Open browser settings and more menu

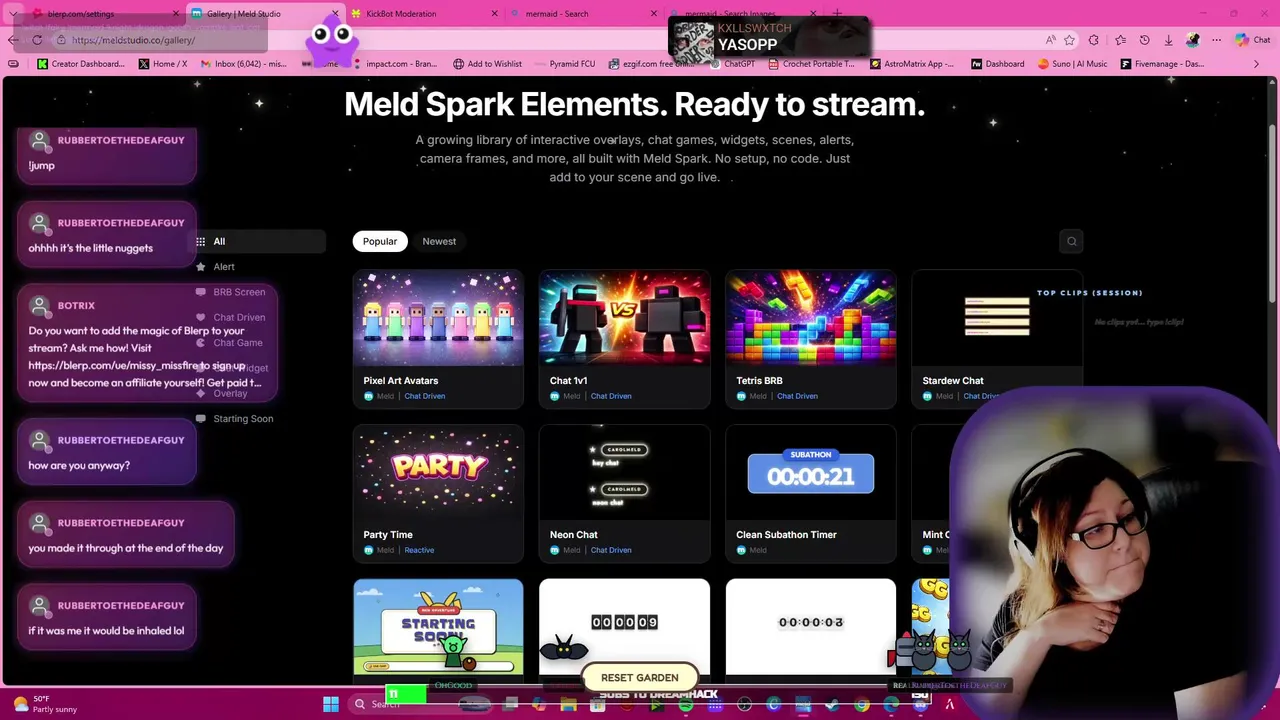1216,40
